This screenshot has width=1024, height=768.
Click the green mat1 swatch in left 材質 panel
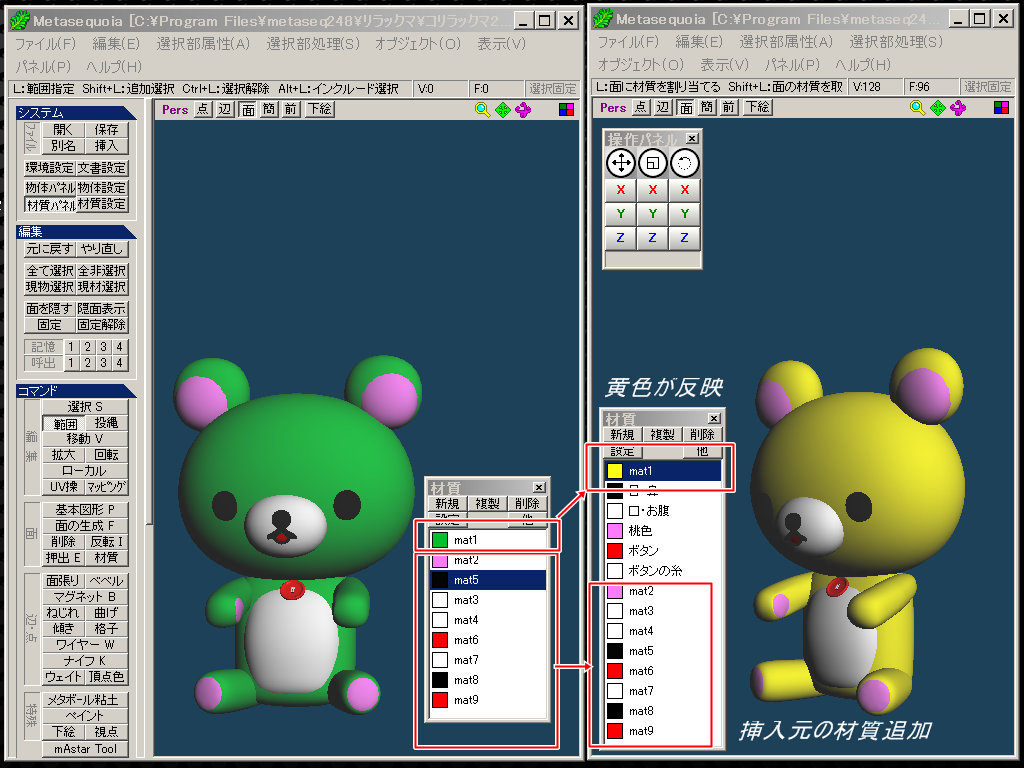440,540
